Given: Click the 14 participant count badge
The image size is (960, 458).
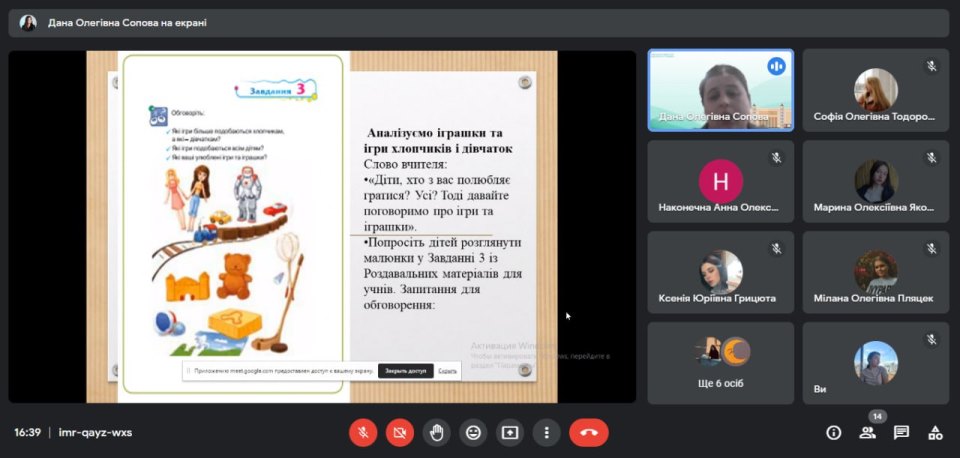Looking at the screenshot, I should tap(877, 416).
